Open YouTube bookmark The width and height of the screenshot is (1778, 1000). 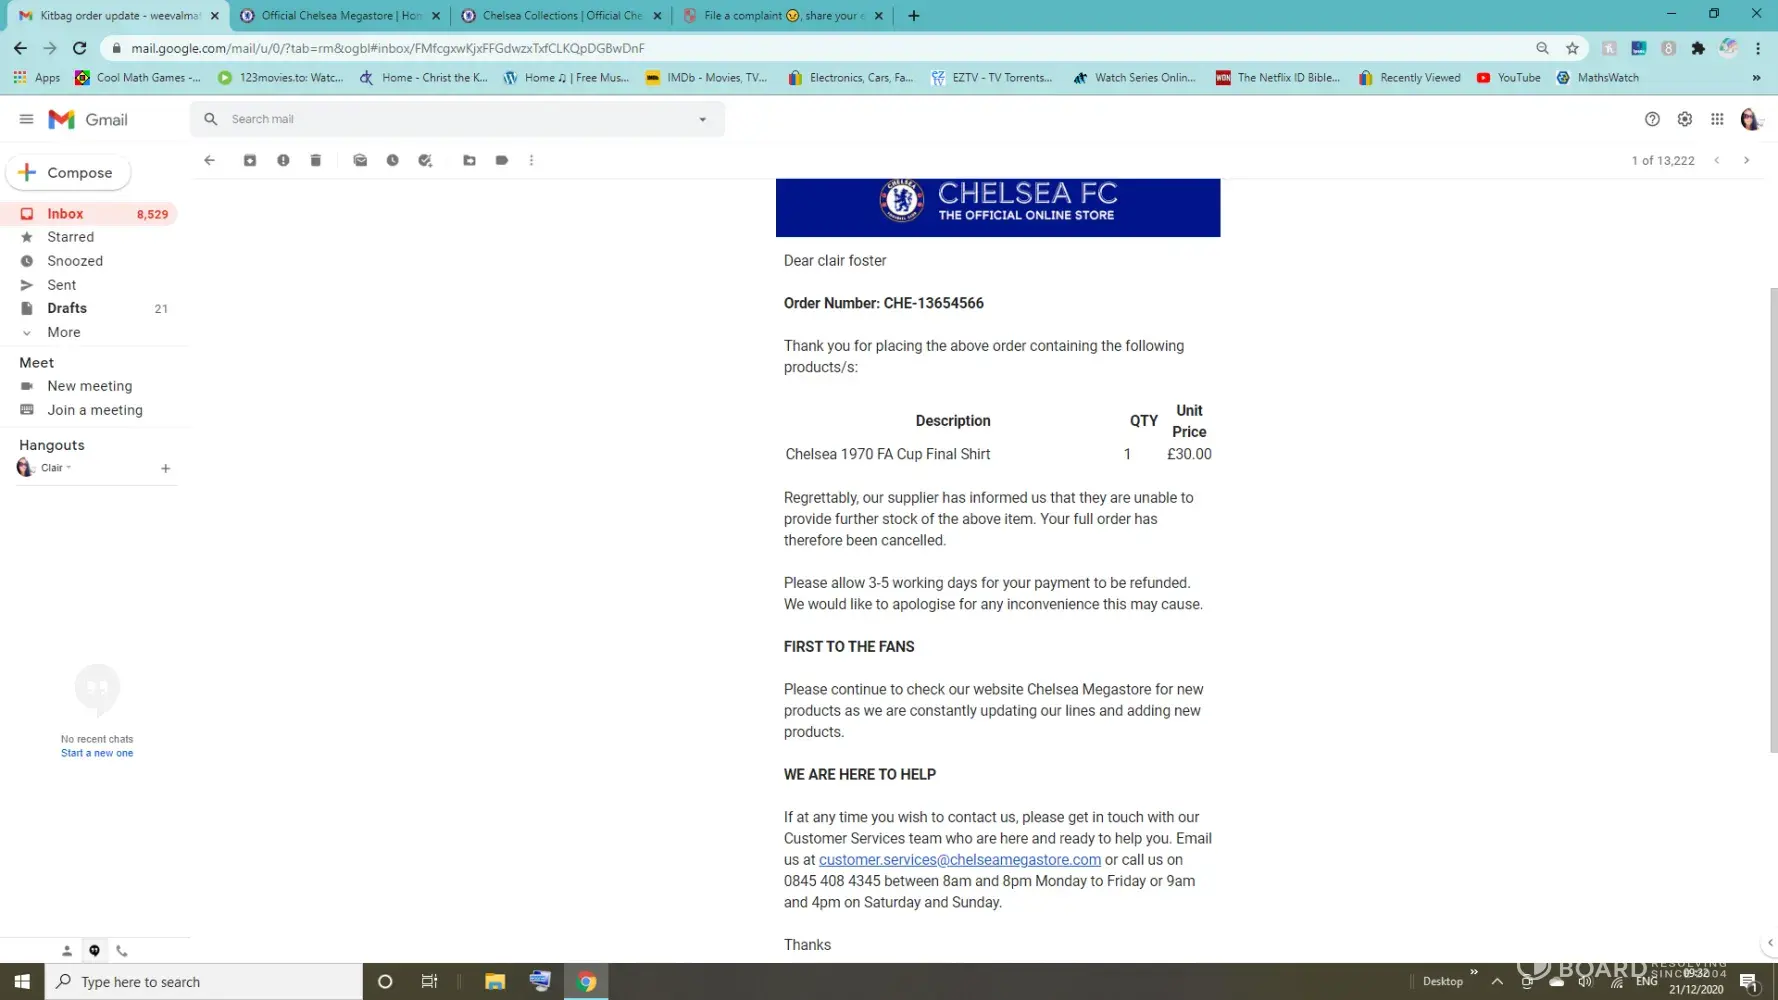click(x=1508, y=78)
